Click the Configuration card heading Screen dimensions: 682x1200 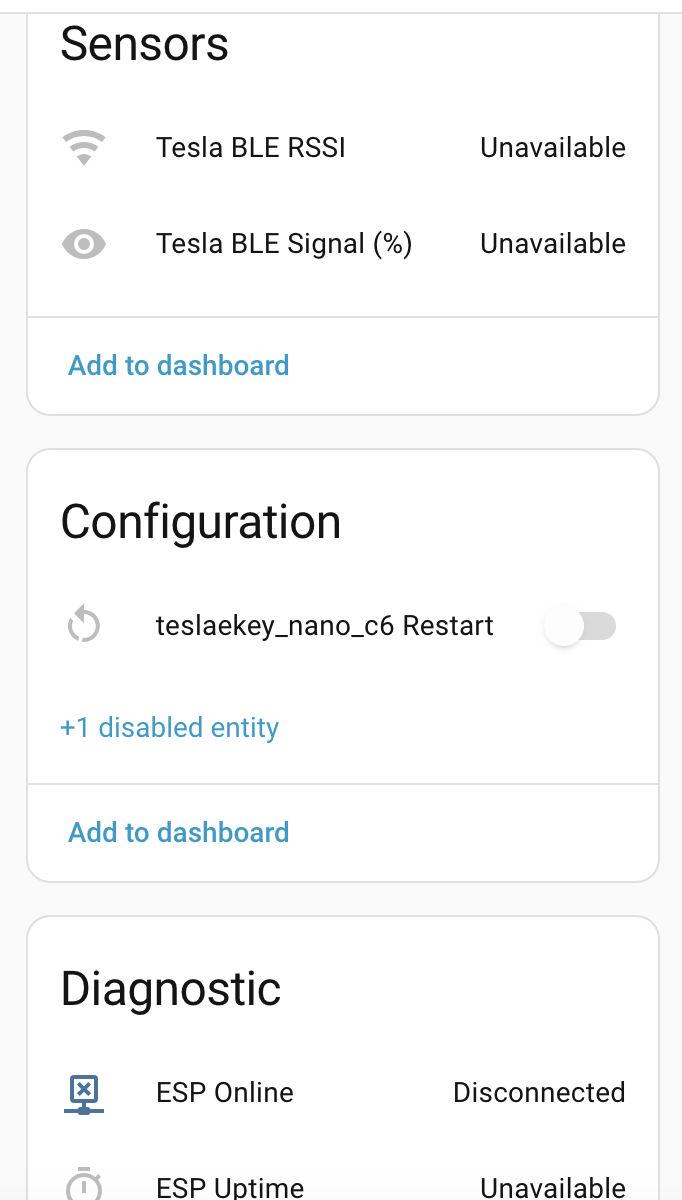[201, 522]
